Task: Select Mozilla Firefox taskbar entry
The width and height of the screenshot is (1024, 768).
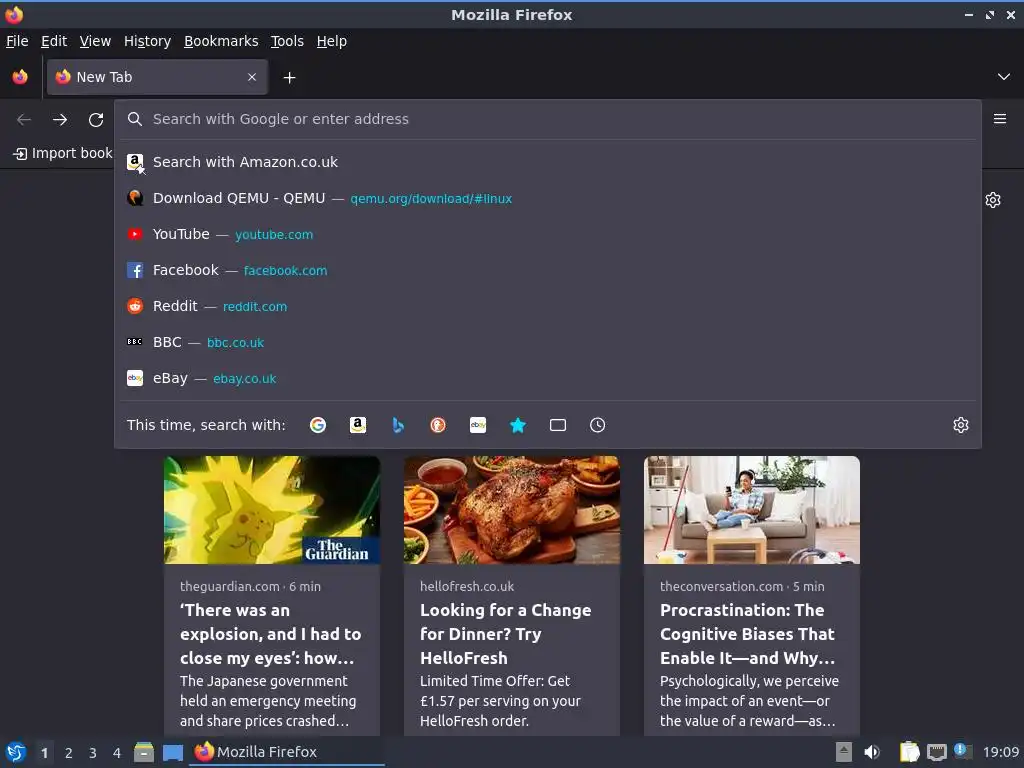Action: (287, 752)
